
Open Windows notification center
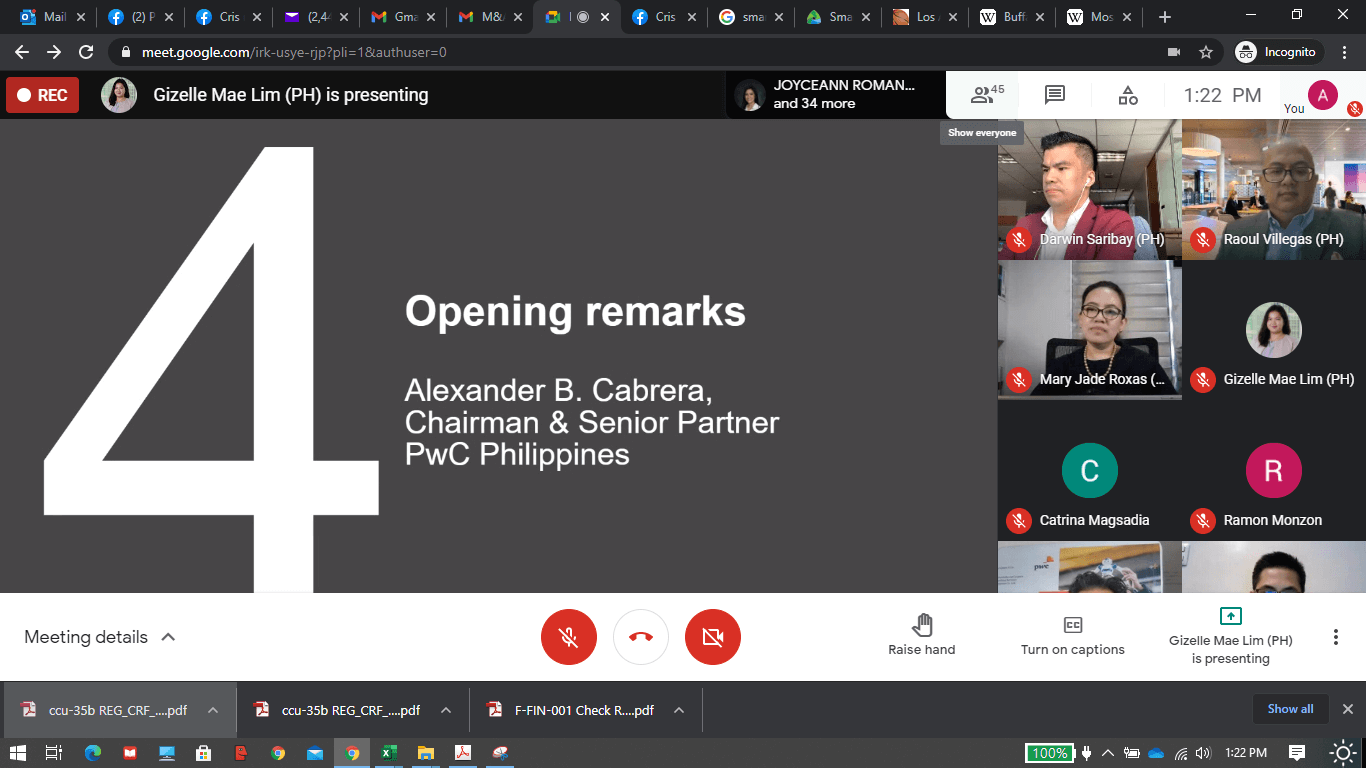point(1297,753)
